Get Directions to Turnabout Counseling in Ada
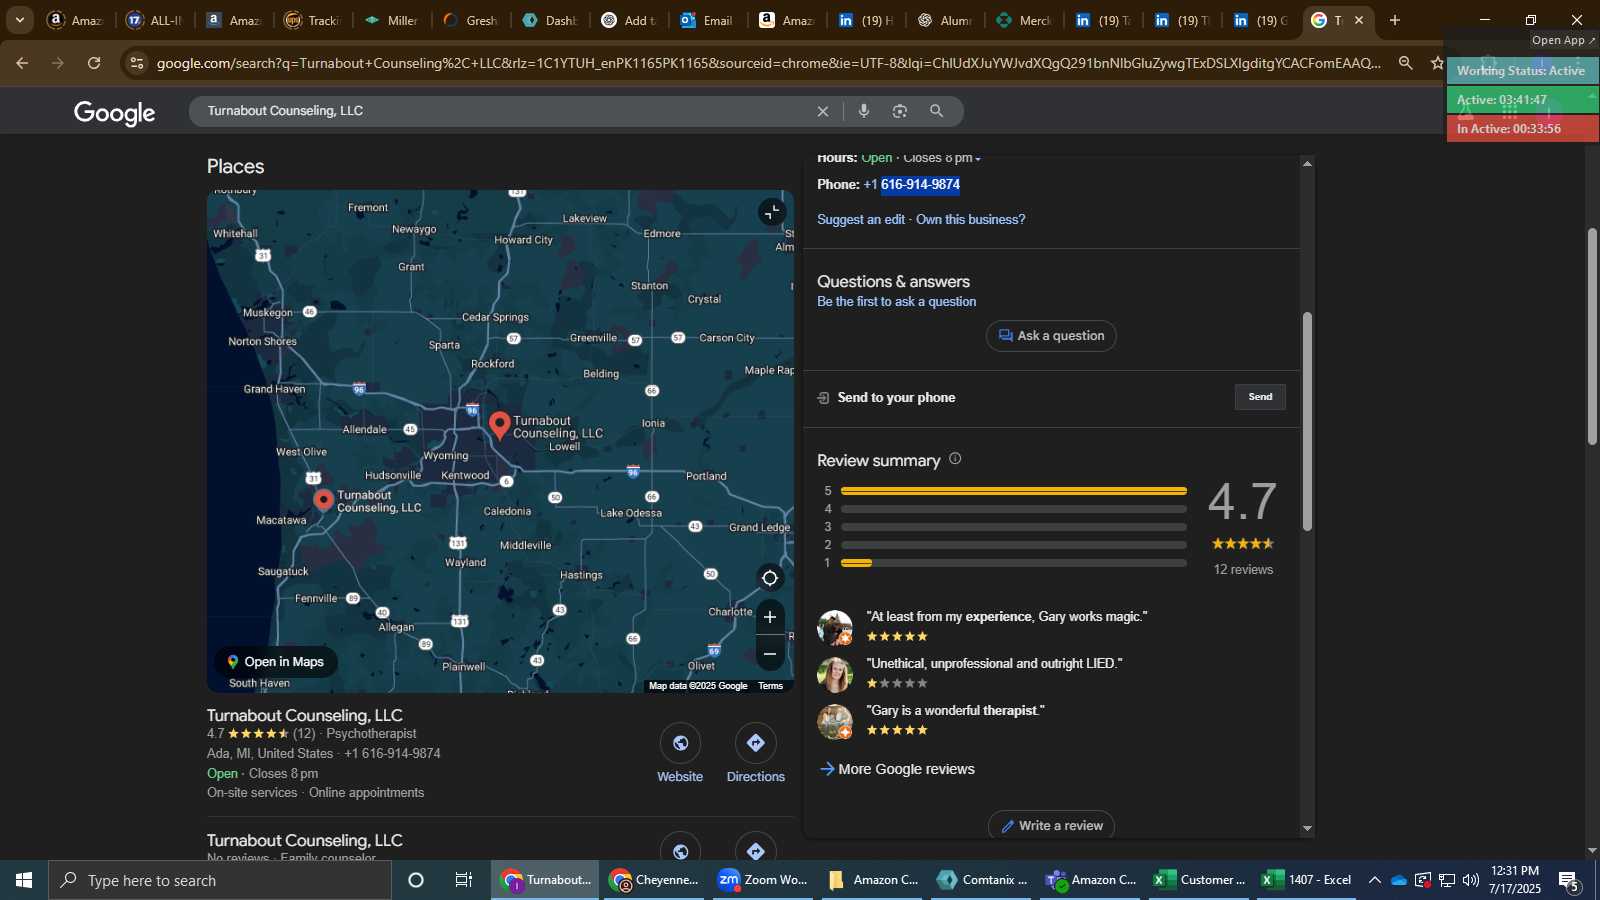 coord(755,755)
